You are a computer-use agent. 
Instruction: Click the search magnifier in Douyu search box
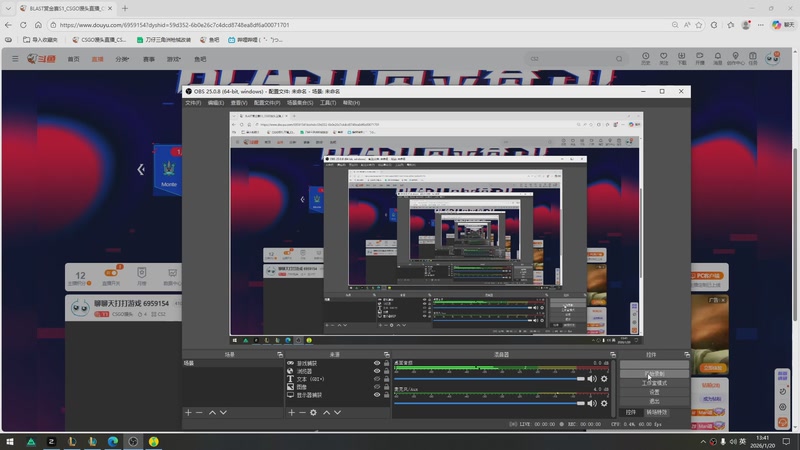coord(619,59)
